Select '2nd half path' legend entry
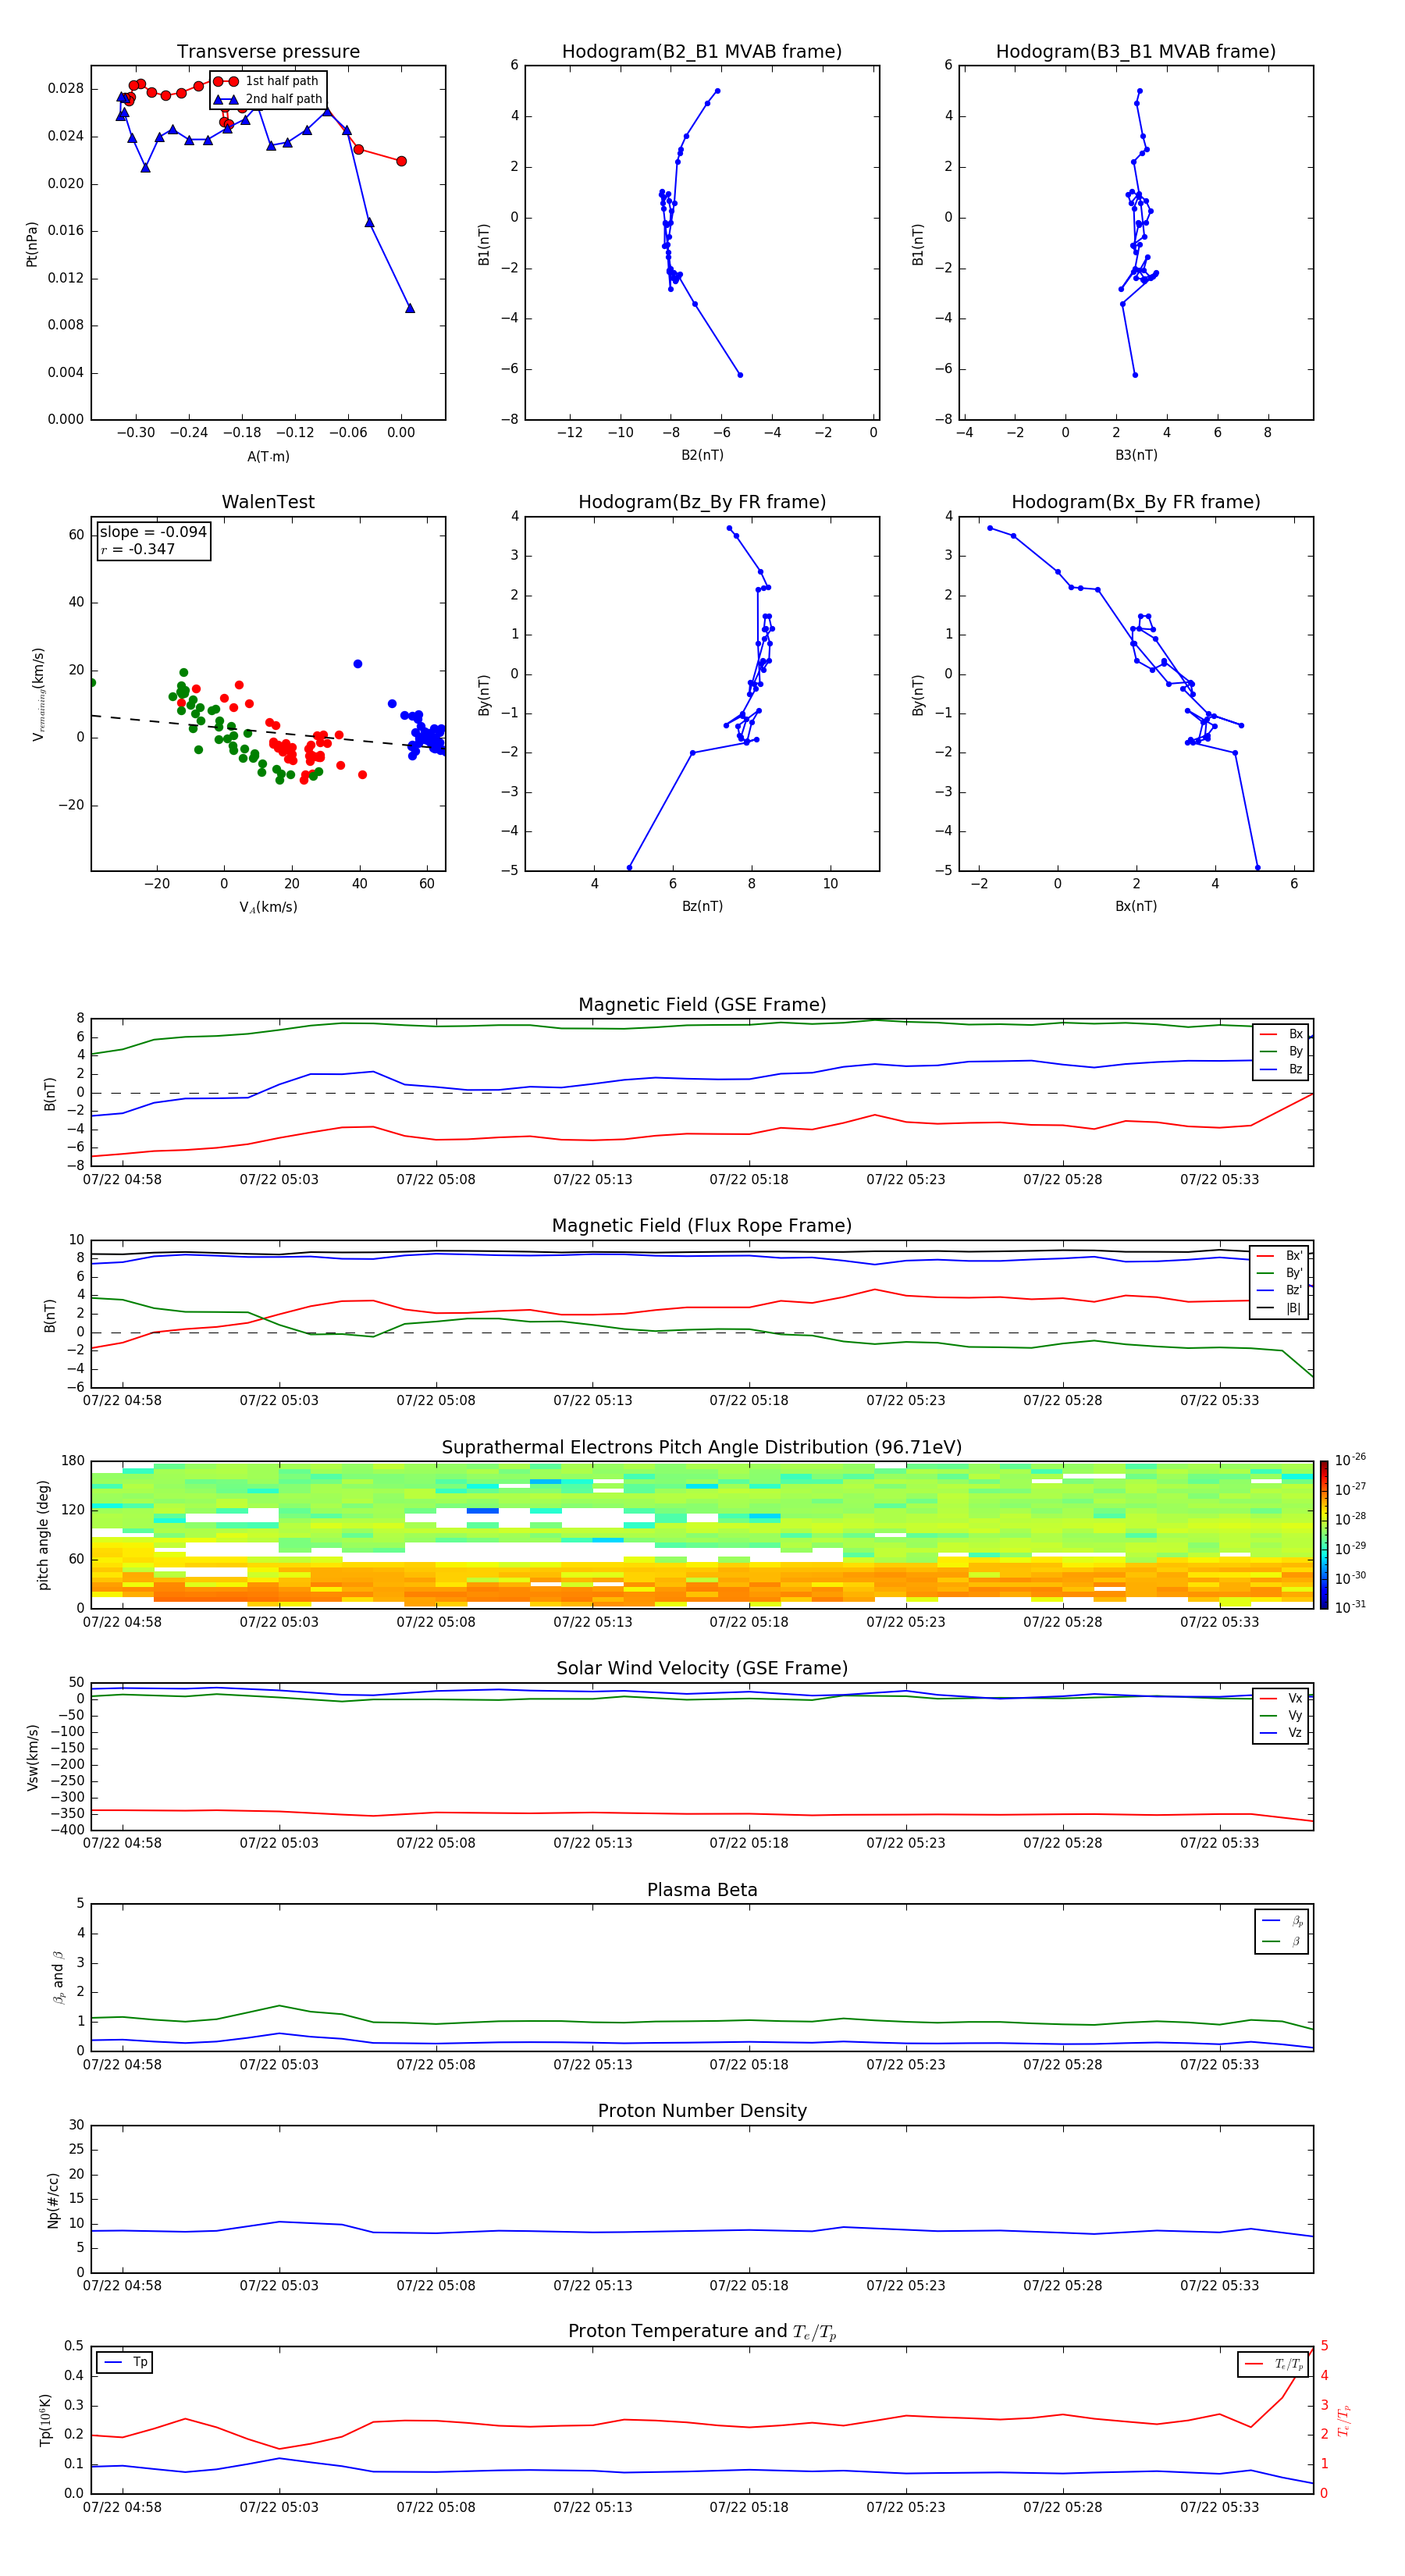 (x=268, y=99)
